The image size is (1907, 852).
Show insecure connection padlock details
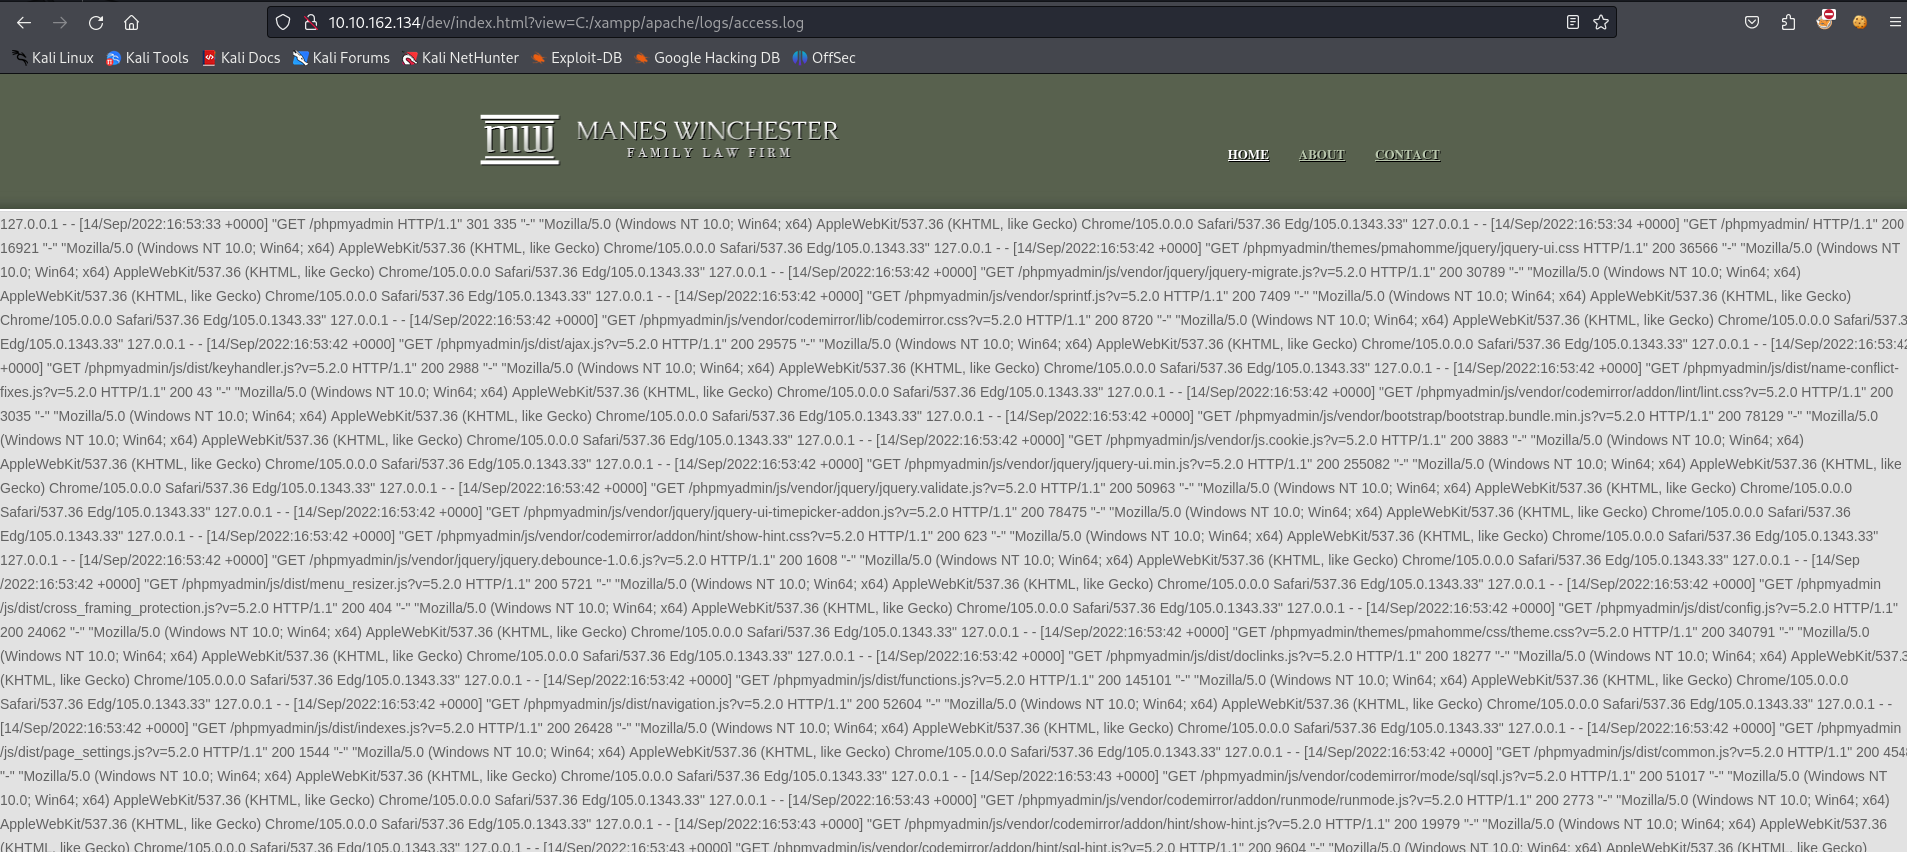pyautogui.click(x=310, y=22)
